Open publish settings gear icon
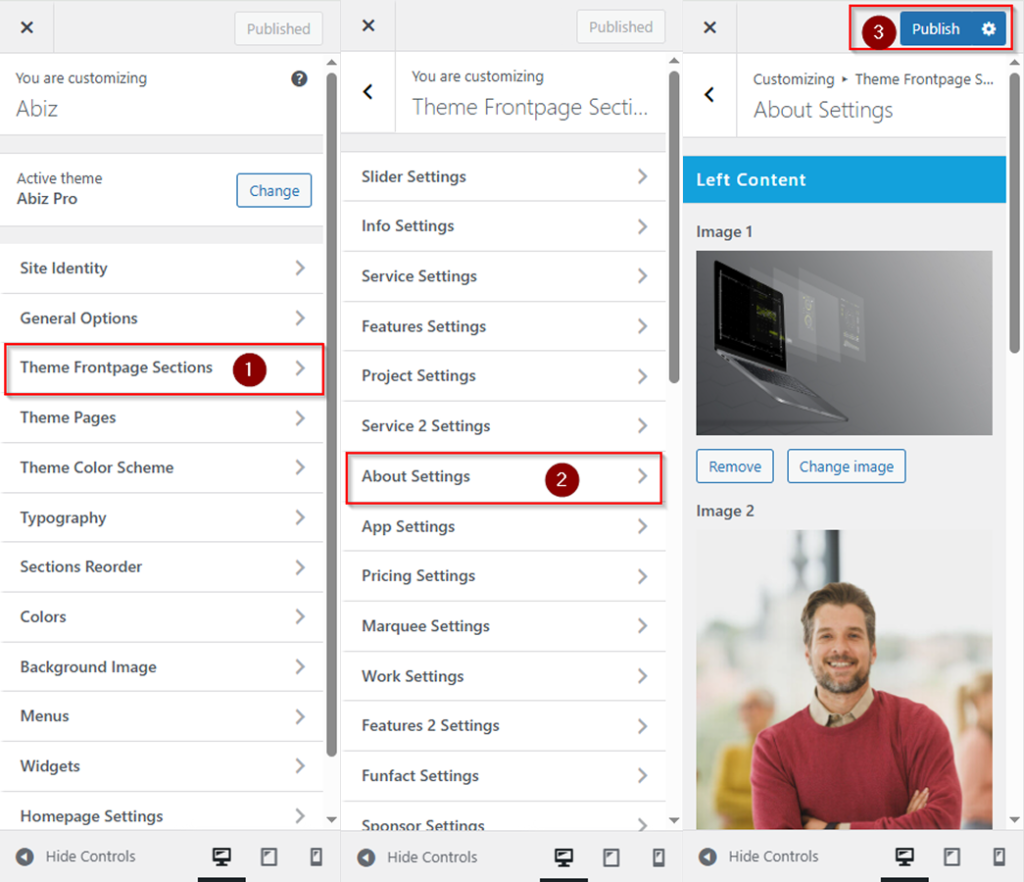The height and width of the screenshot is (882, 1024). click(x=988, y=29)
